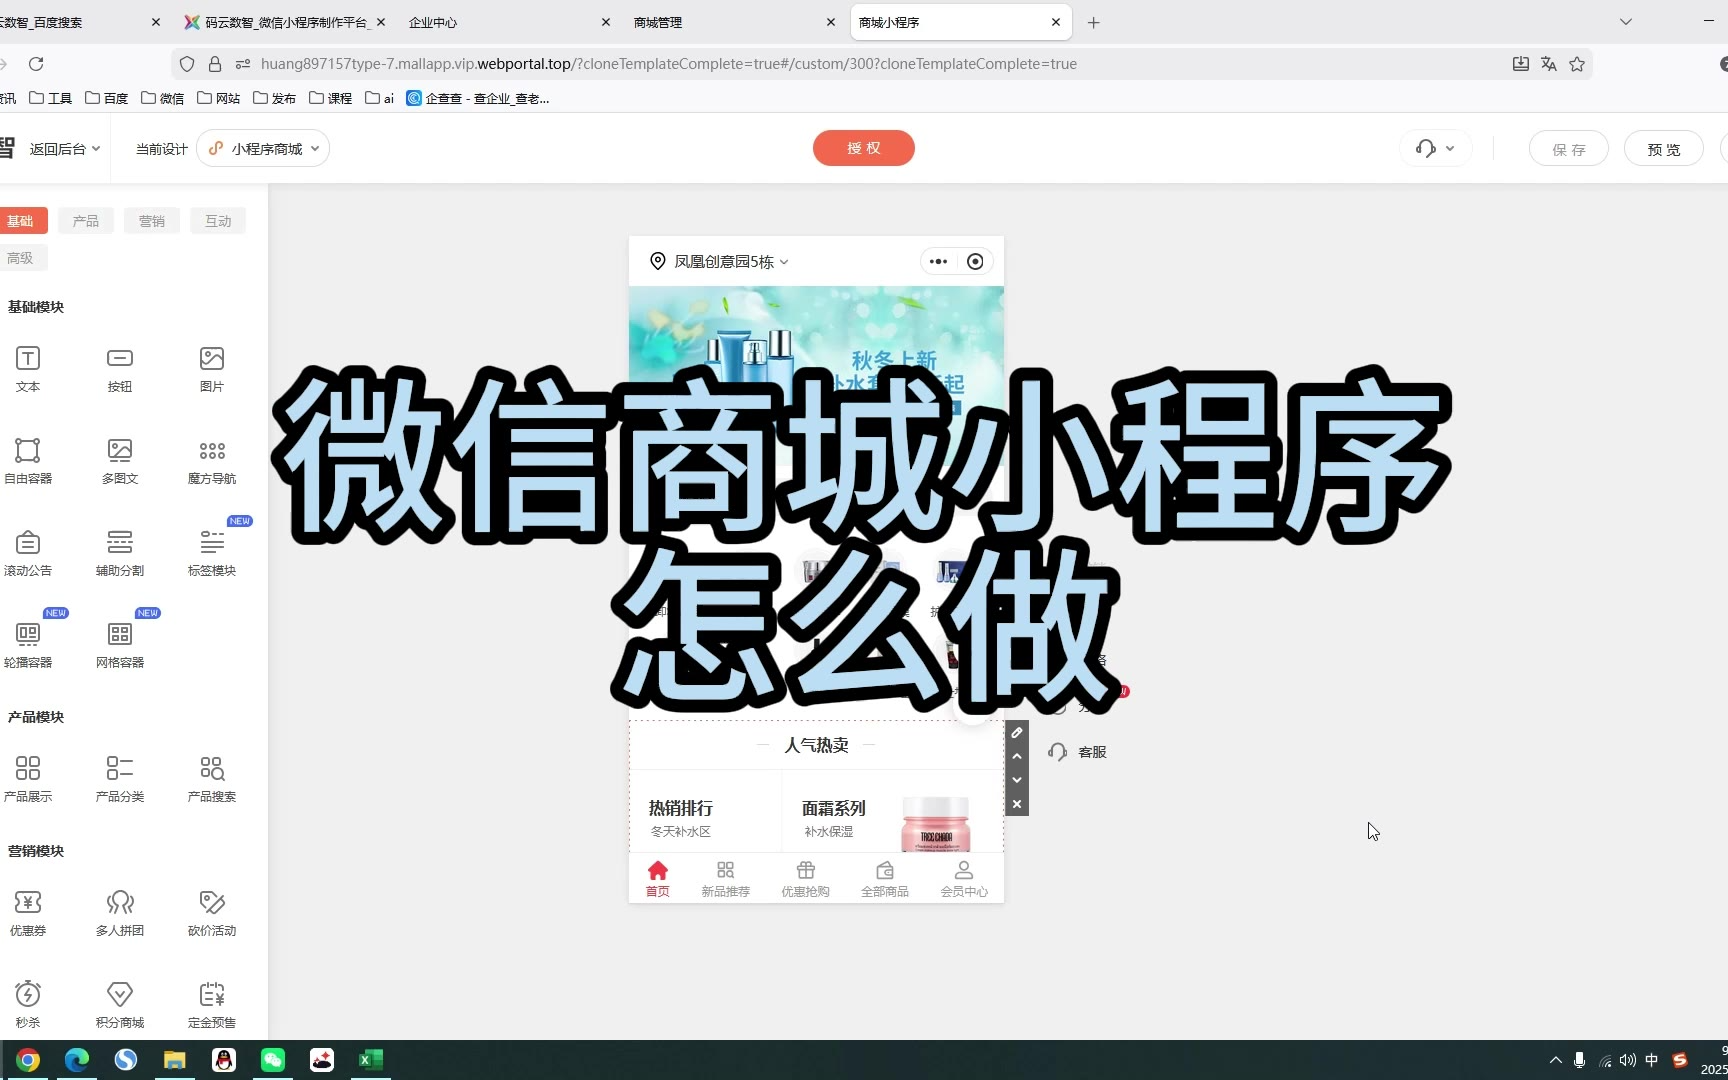The height and width of the screenshot is (1080, 1728).
Task: Switch to the 互动 module tab
Action: click(218, 221)
